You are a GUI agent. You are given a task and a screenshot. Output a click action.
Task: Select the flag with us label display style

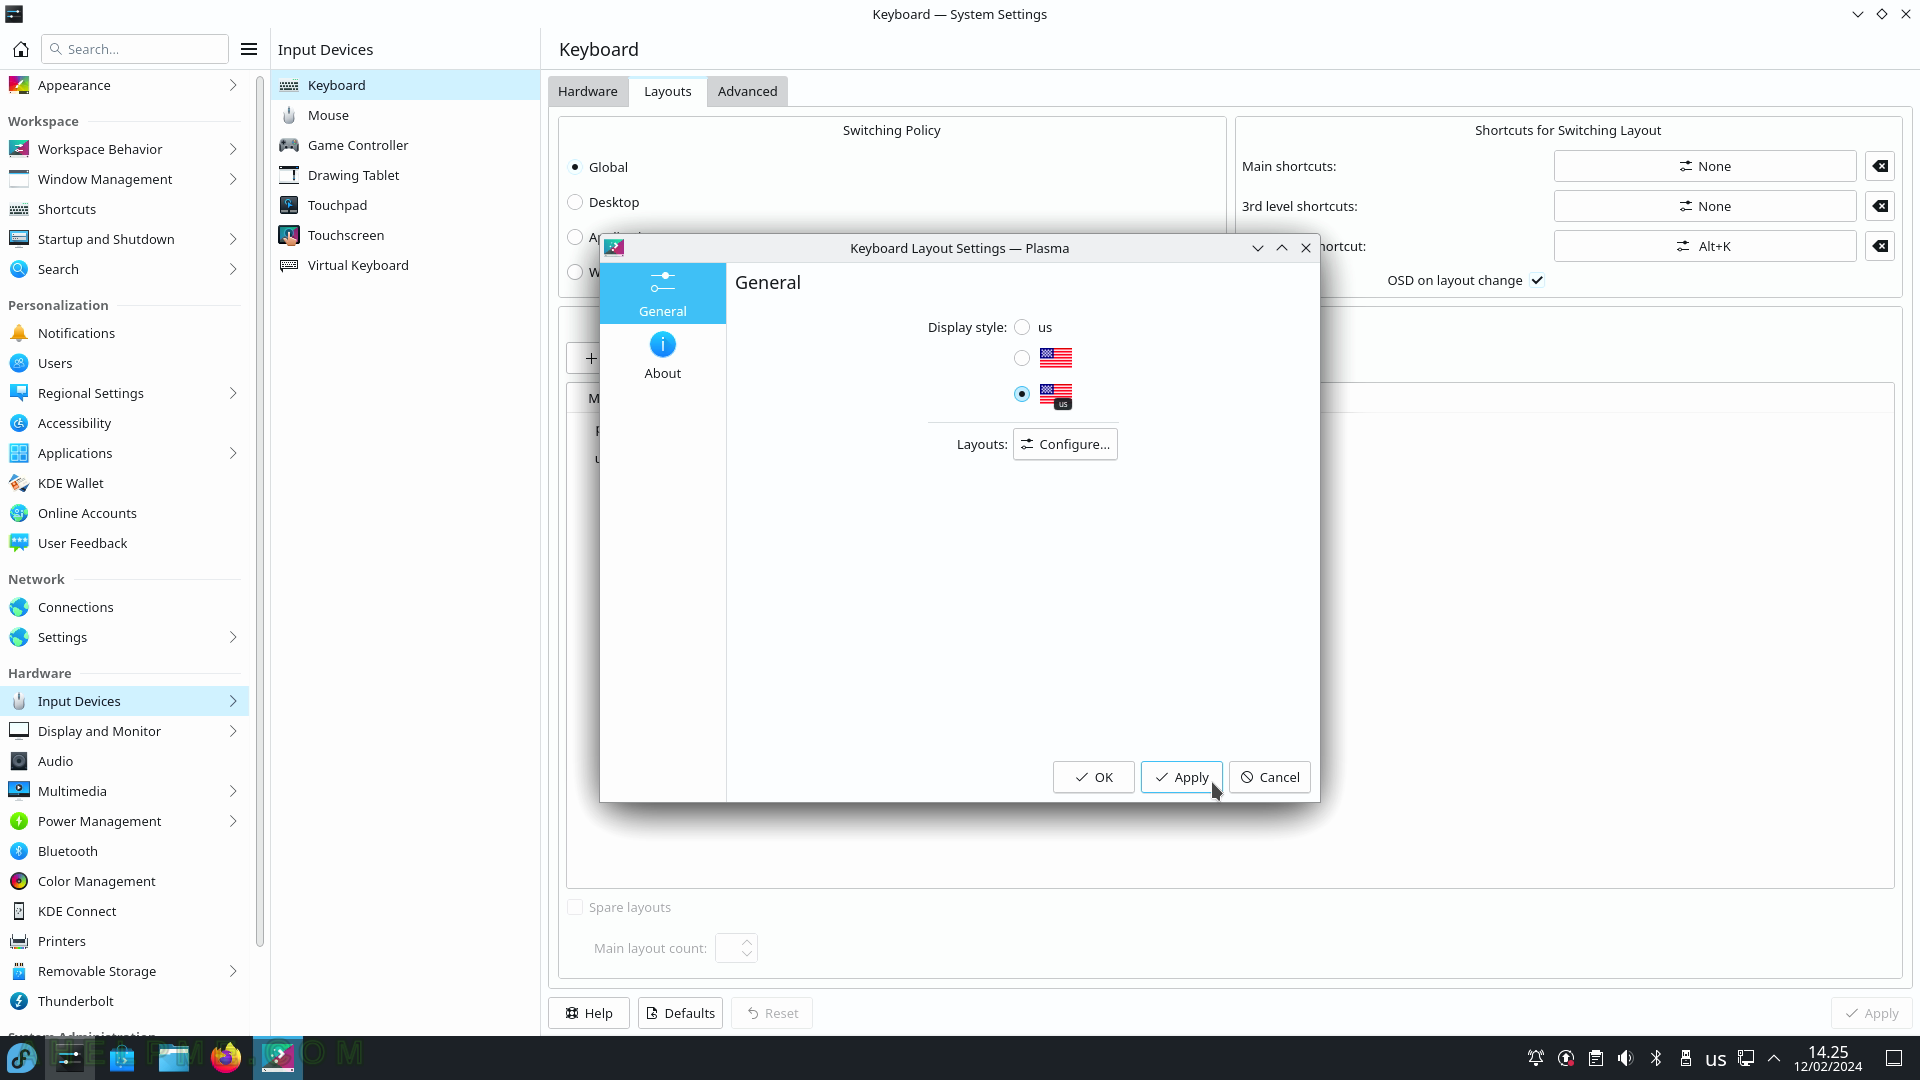tap(1022, 394)
